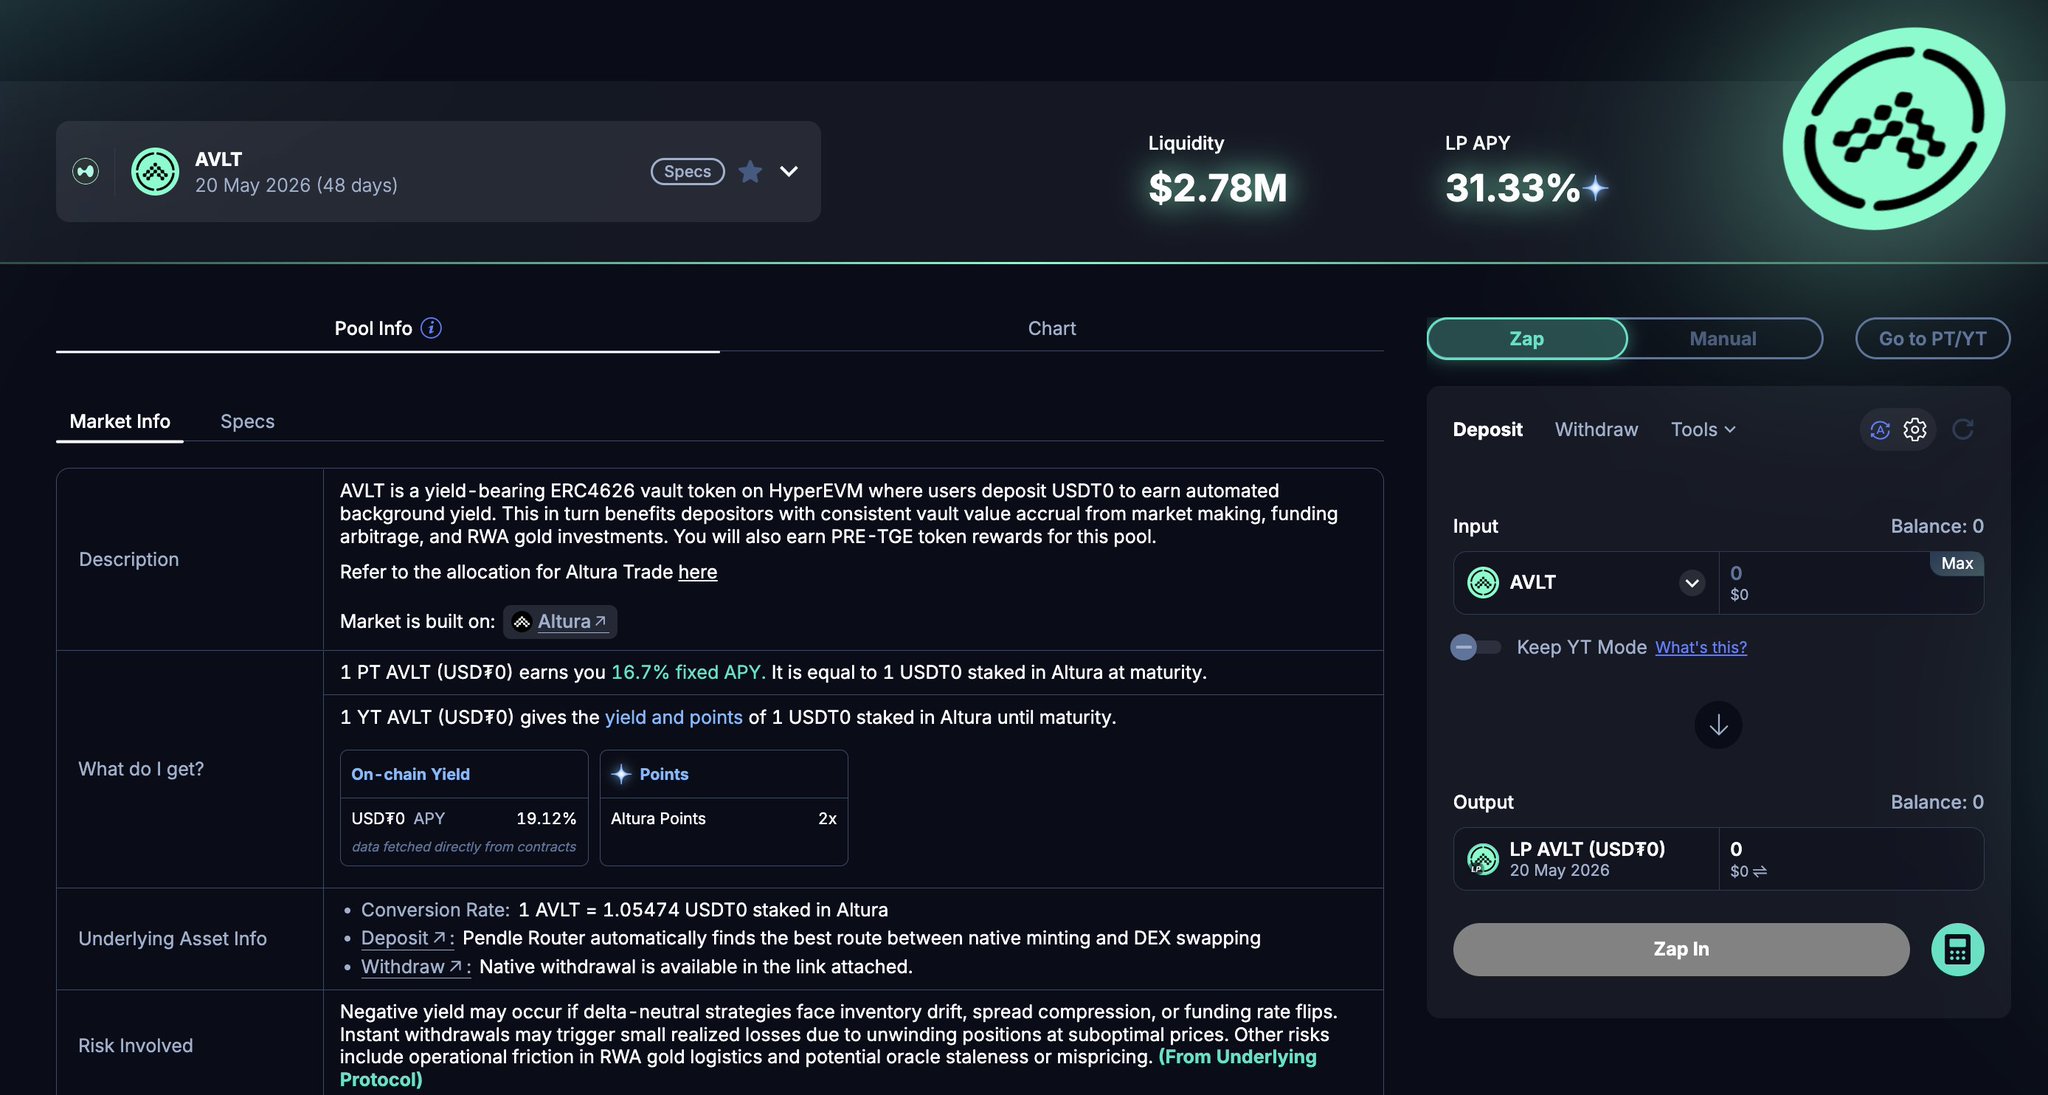Click the auto-routing refresh 'A' icon
Screen dimensions: 2048x1095
pyautogui.click(x=1880, y=430)
